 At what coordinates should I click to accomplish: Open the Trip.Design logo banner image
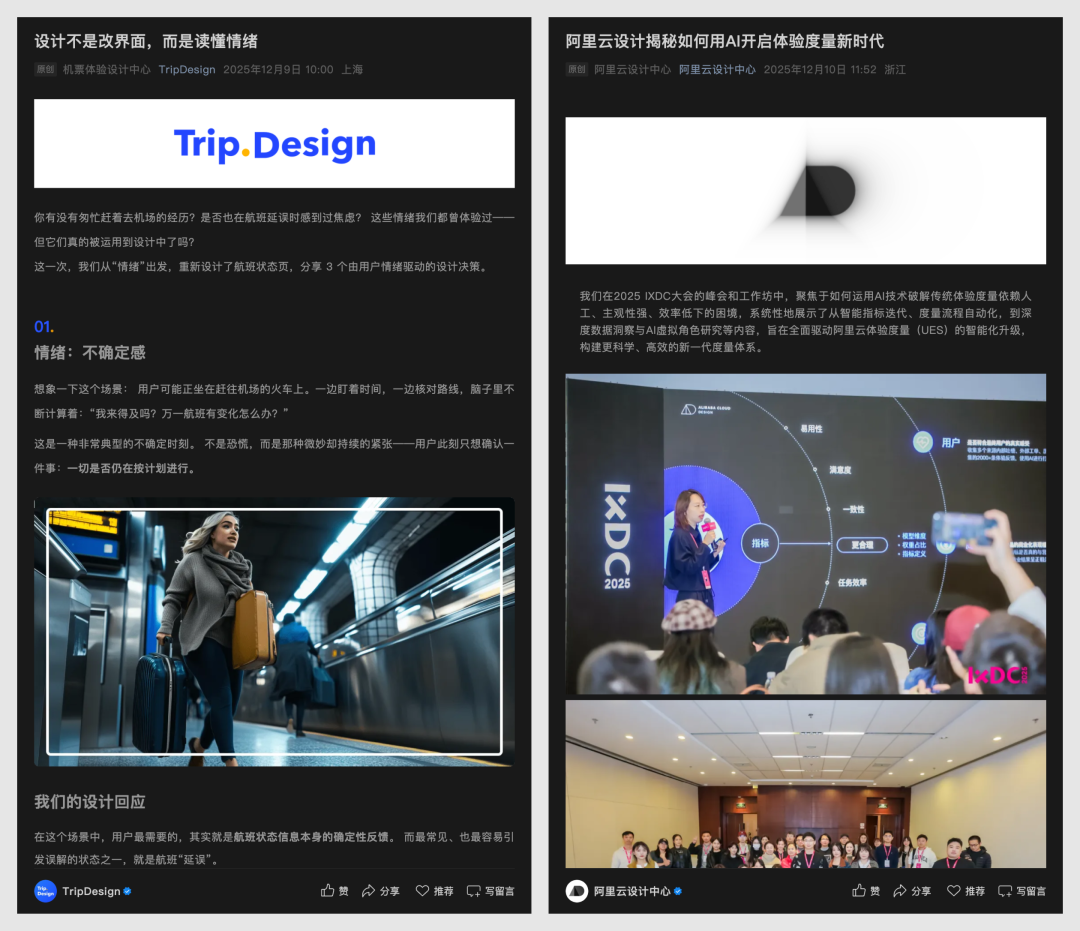point(274,143)
